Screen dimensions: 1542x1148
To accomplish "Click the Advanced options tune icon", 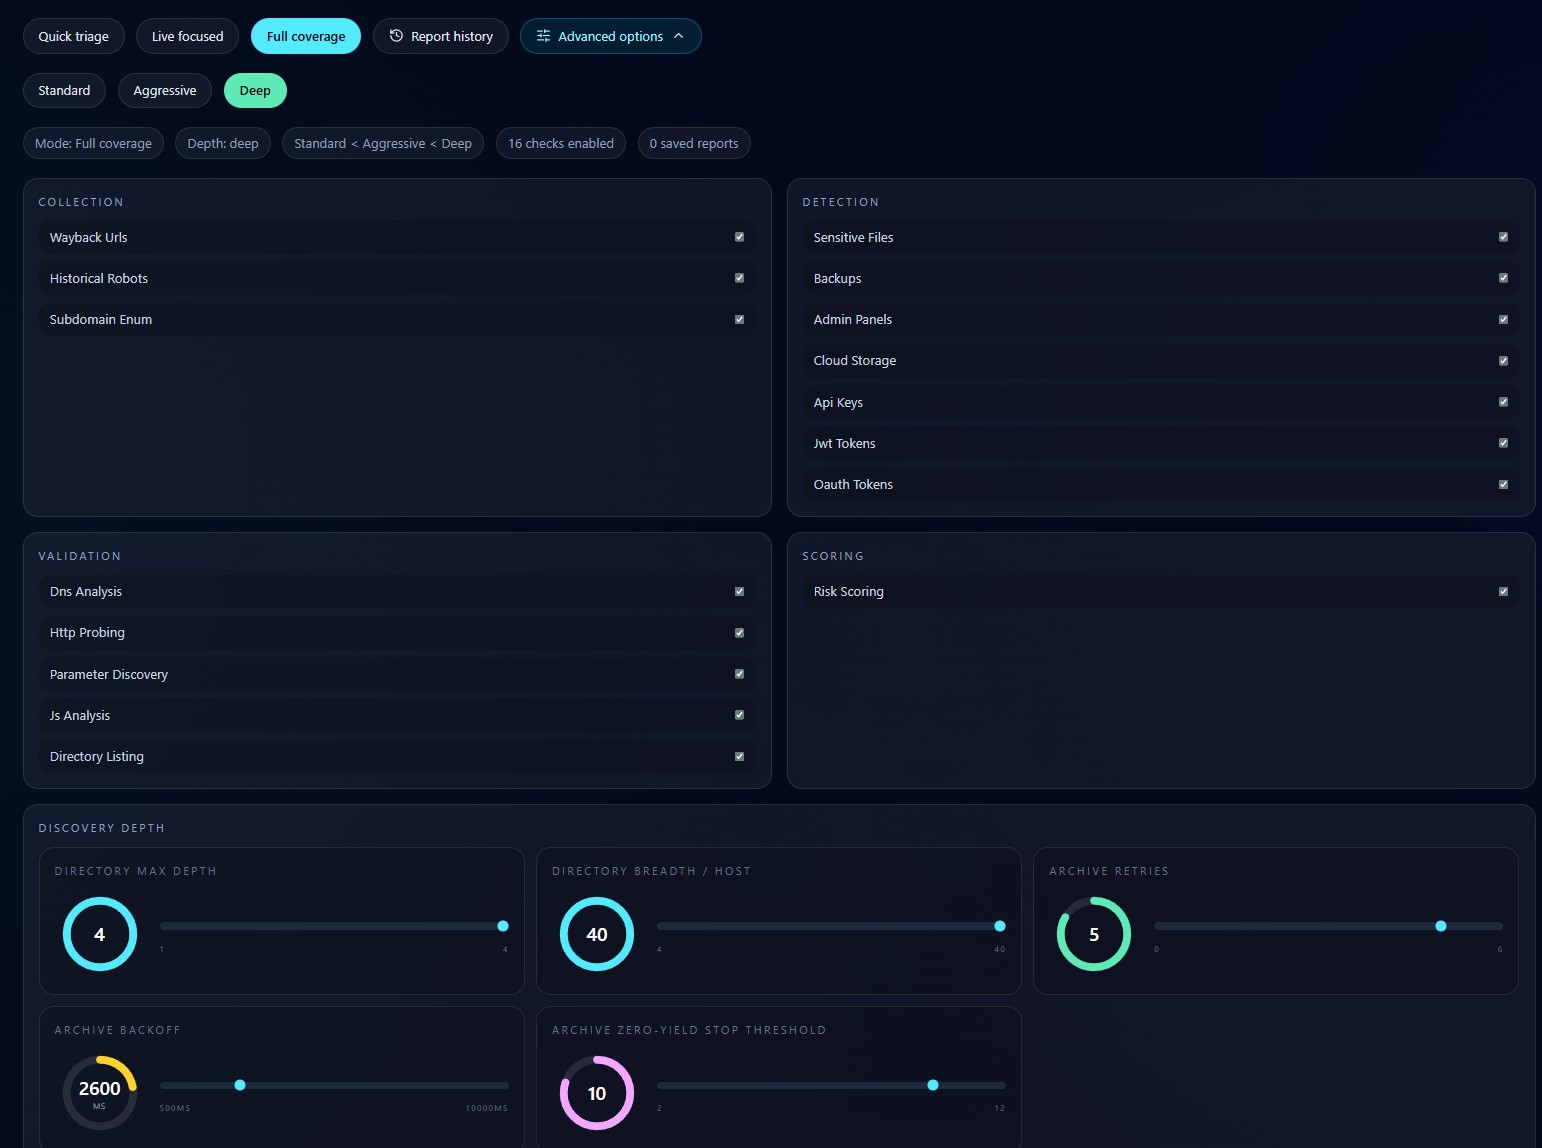I will click(542, 36).
